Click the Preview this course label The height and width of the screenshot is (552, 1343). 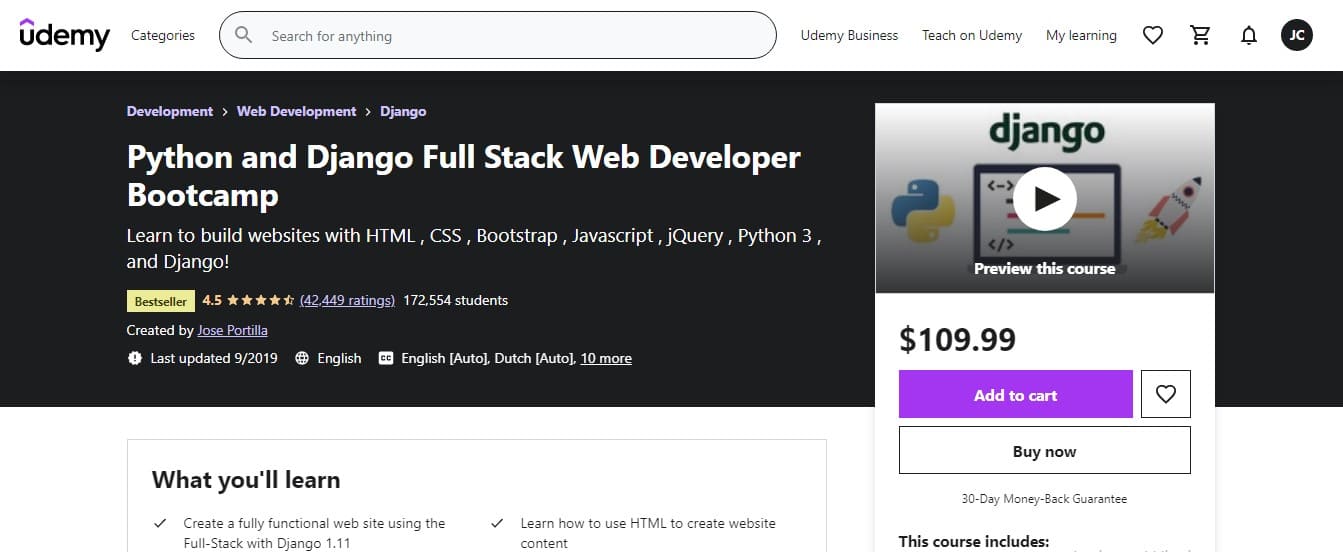click(1045, 268)
